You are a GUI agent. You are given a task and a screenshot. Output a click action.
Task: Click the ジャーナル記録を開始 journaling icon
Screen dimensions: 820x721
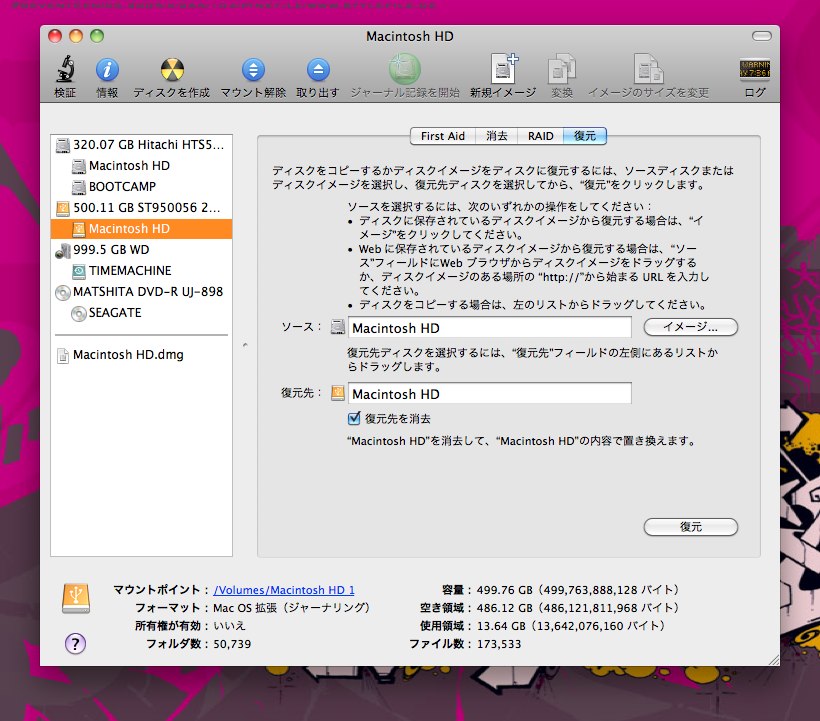pyautogui.click(x=405, y=69)
